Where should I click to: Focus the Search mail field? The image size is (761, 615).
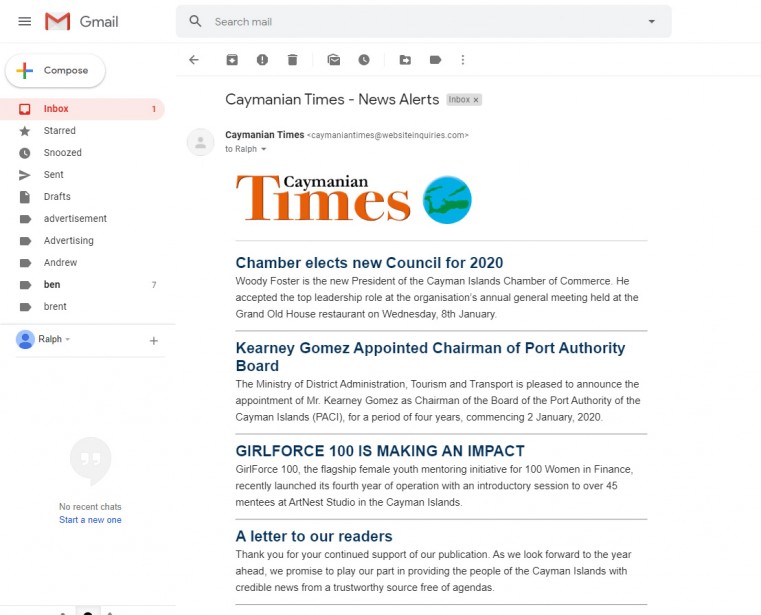(x=423, y=21)
